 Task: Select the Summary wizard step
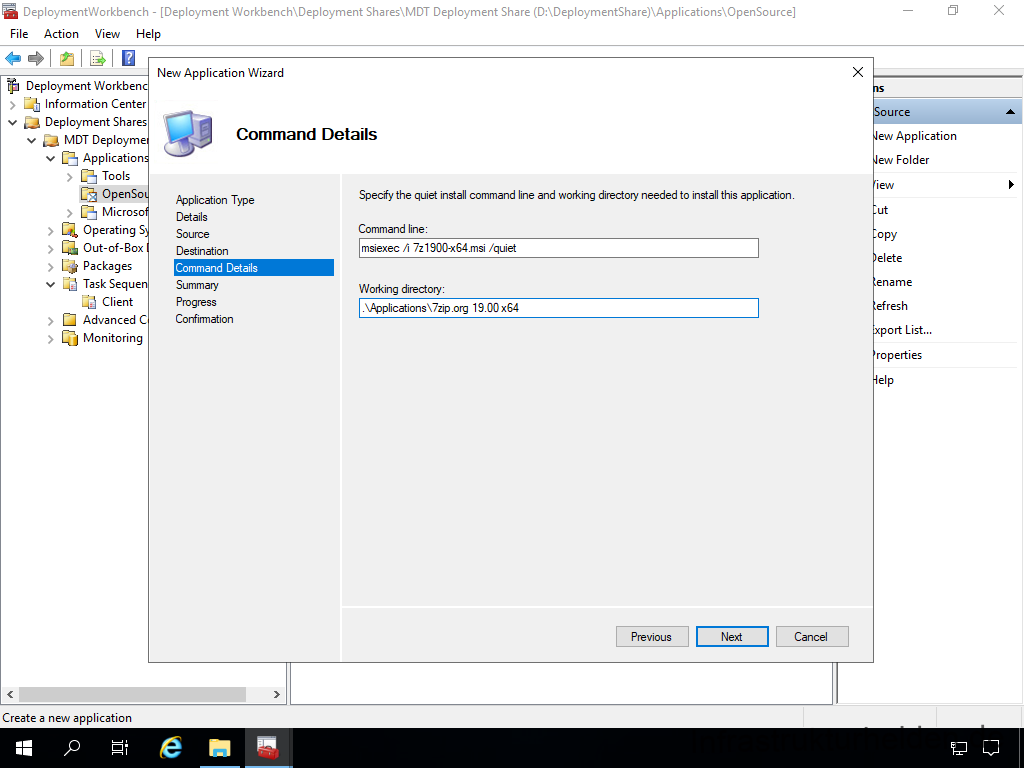tap(197, 285)
